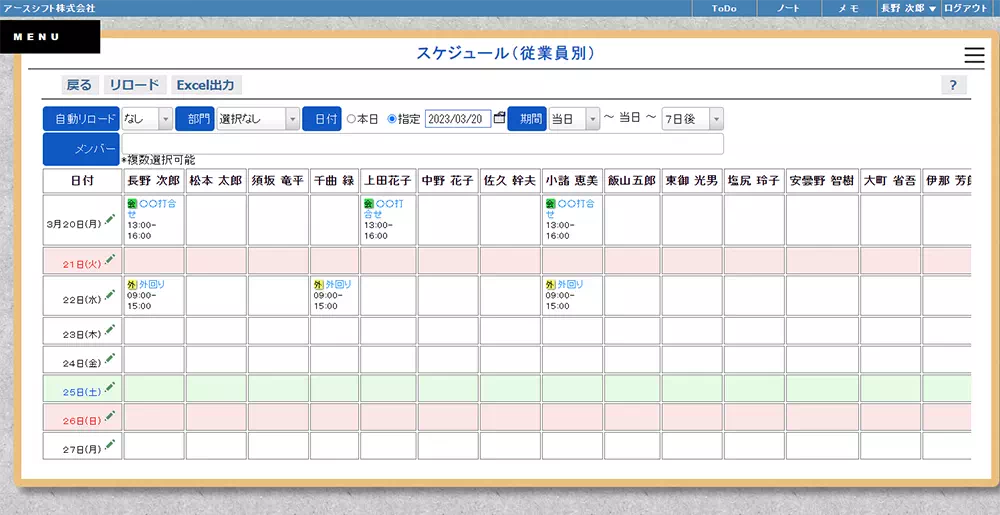Viewport: 1000px width, 515px height.
Task: Click the 安曇野 智樹 column header
Action: click(821, 181)
